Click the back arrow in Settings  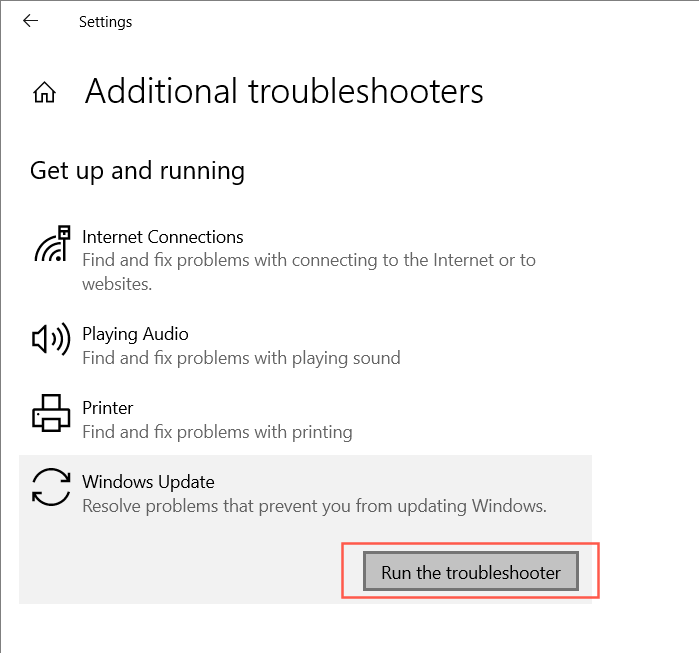31,21
